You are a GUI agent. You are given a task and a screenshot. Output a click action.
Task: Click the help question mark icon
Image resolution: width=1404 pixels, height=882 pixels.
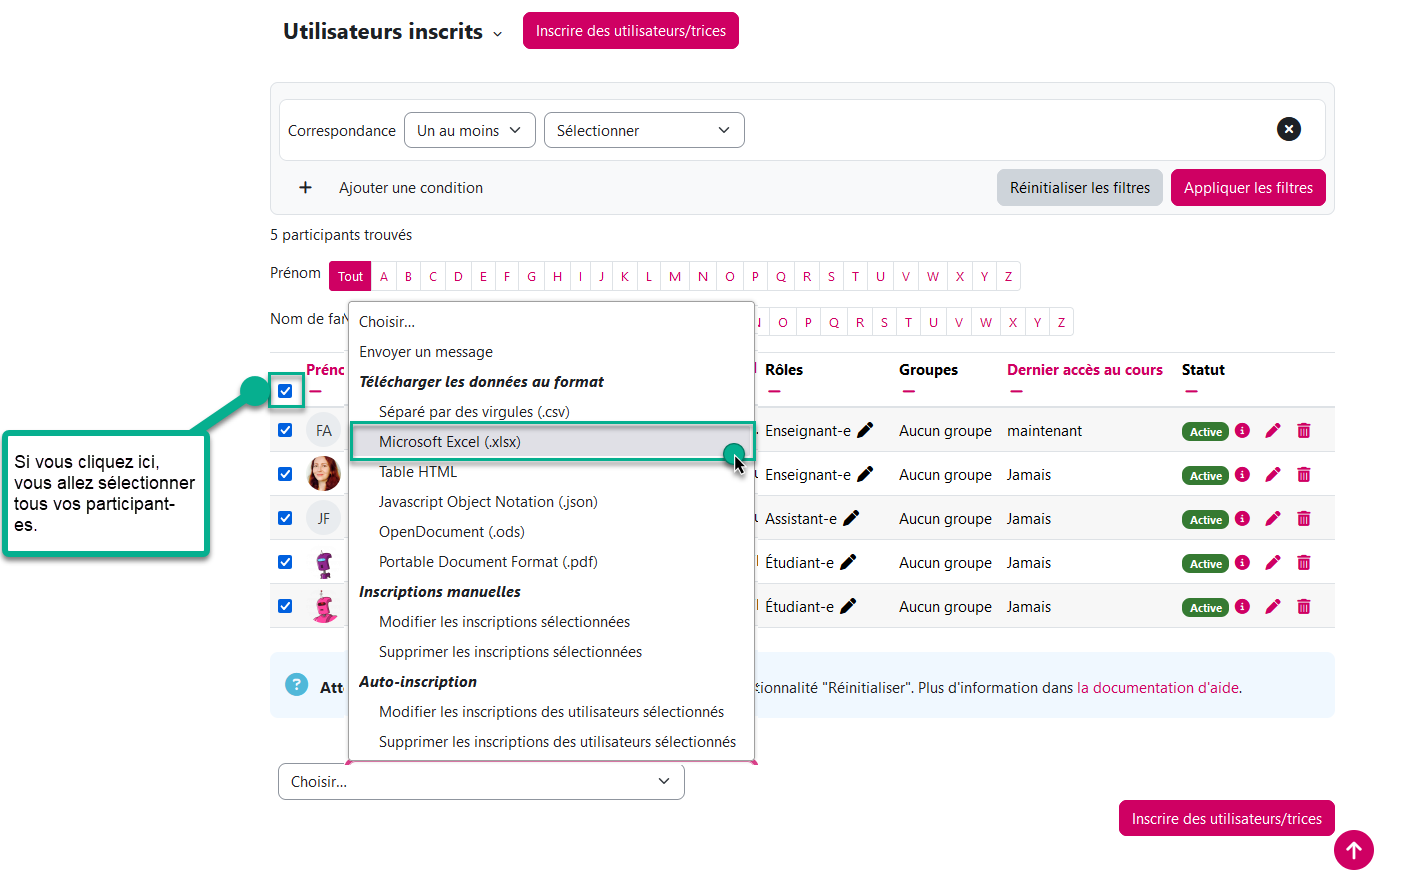[x=297, y=685]
